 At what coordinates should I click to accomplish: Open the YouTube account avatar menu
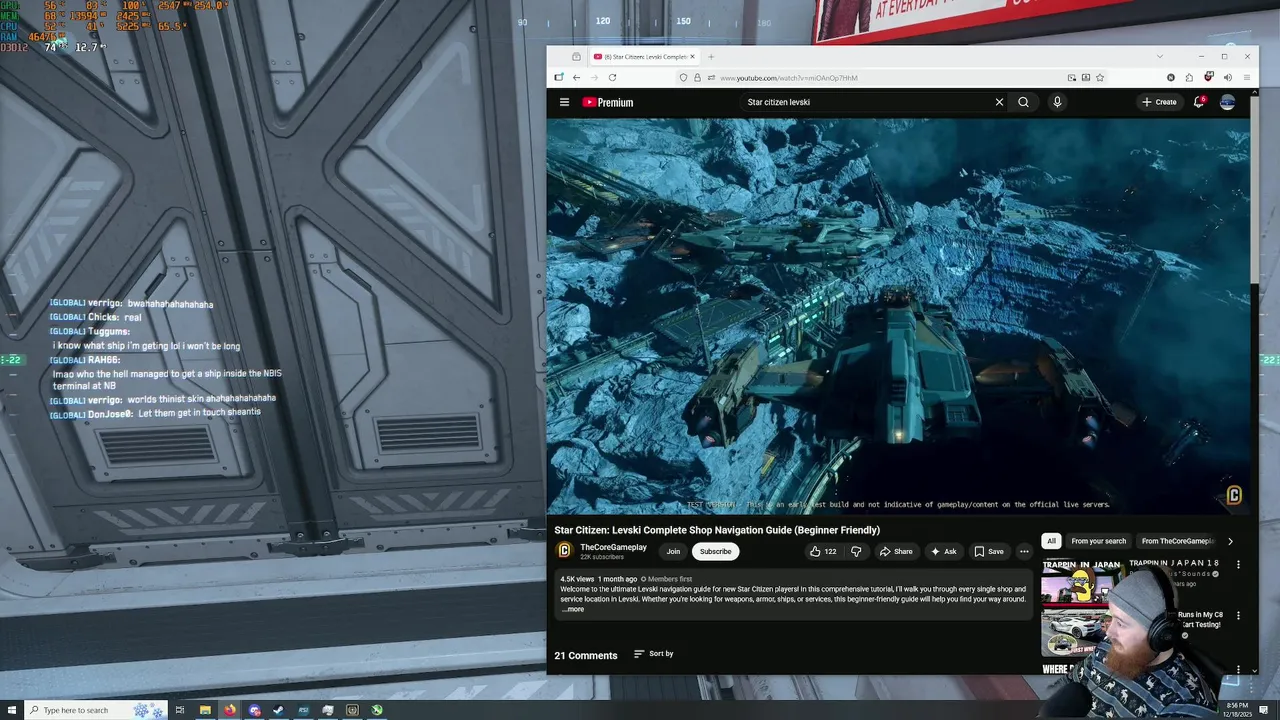coord(1227,102)
